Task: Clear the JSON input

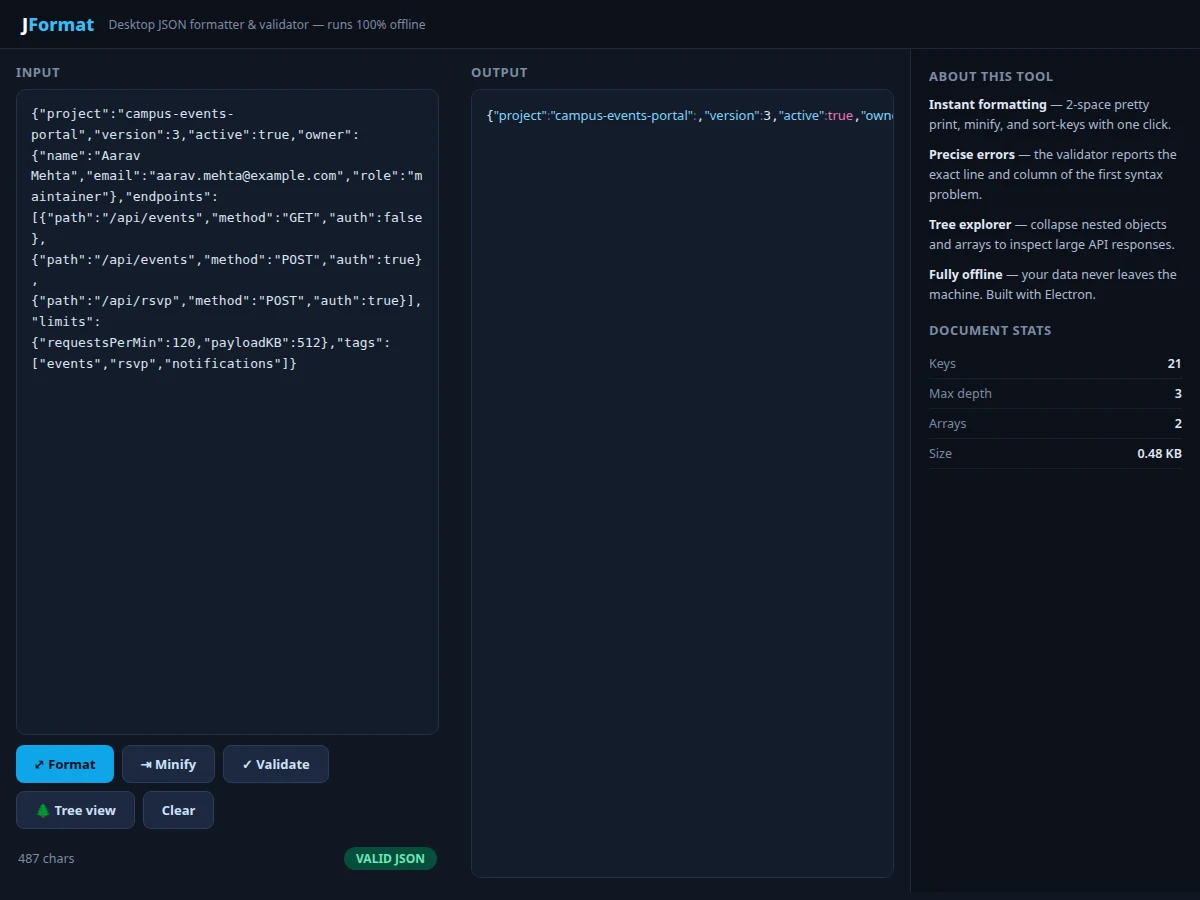Action: 178,810
